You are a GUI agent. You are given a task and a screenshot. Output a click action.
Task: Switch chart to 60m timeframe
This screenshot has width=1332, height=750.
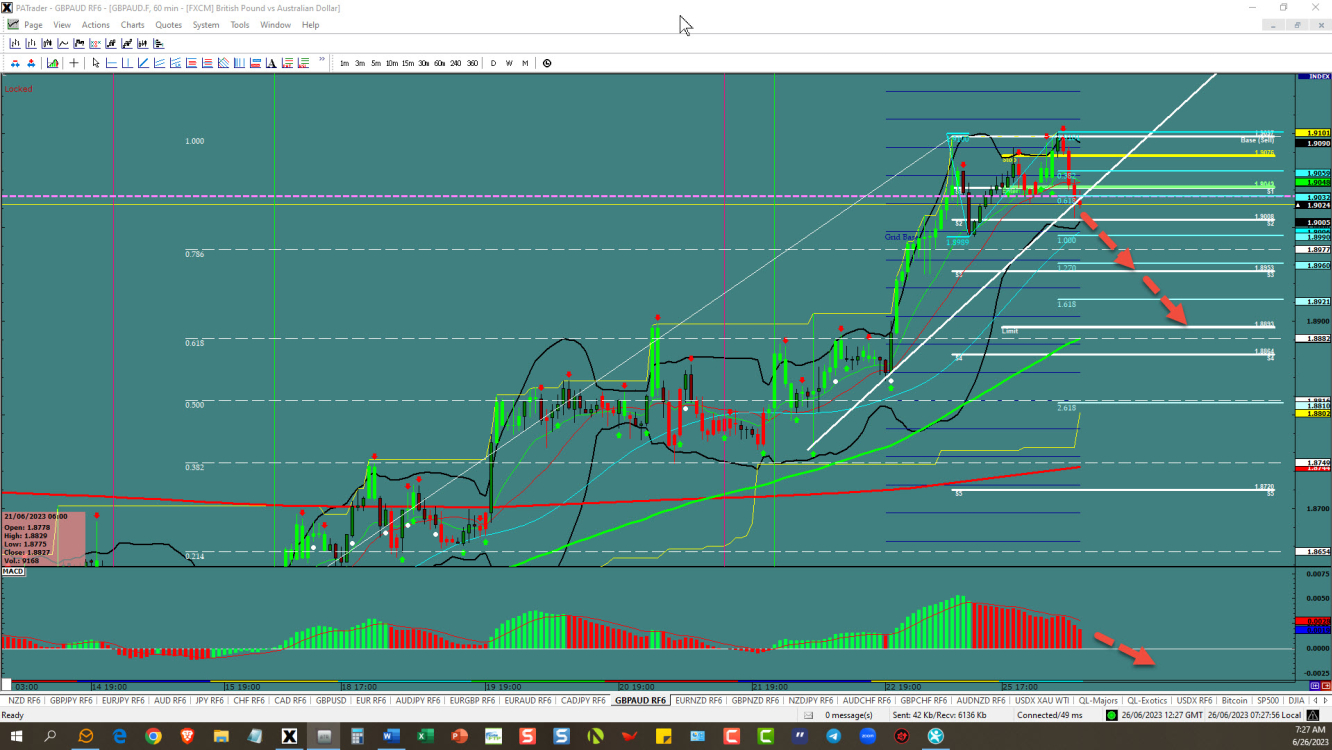pyautogui.click(x=439, y=63)
